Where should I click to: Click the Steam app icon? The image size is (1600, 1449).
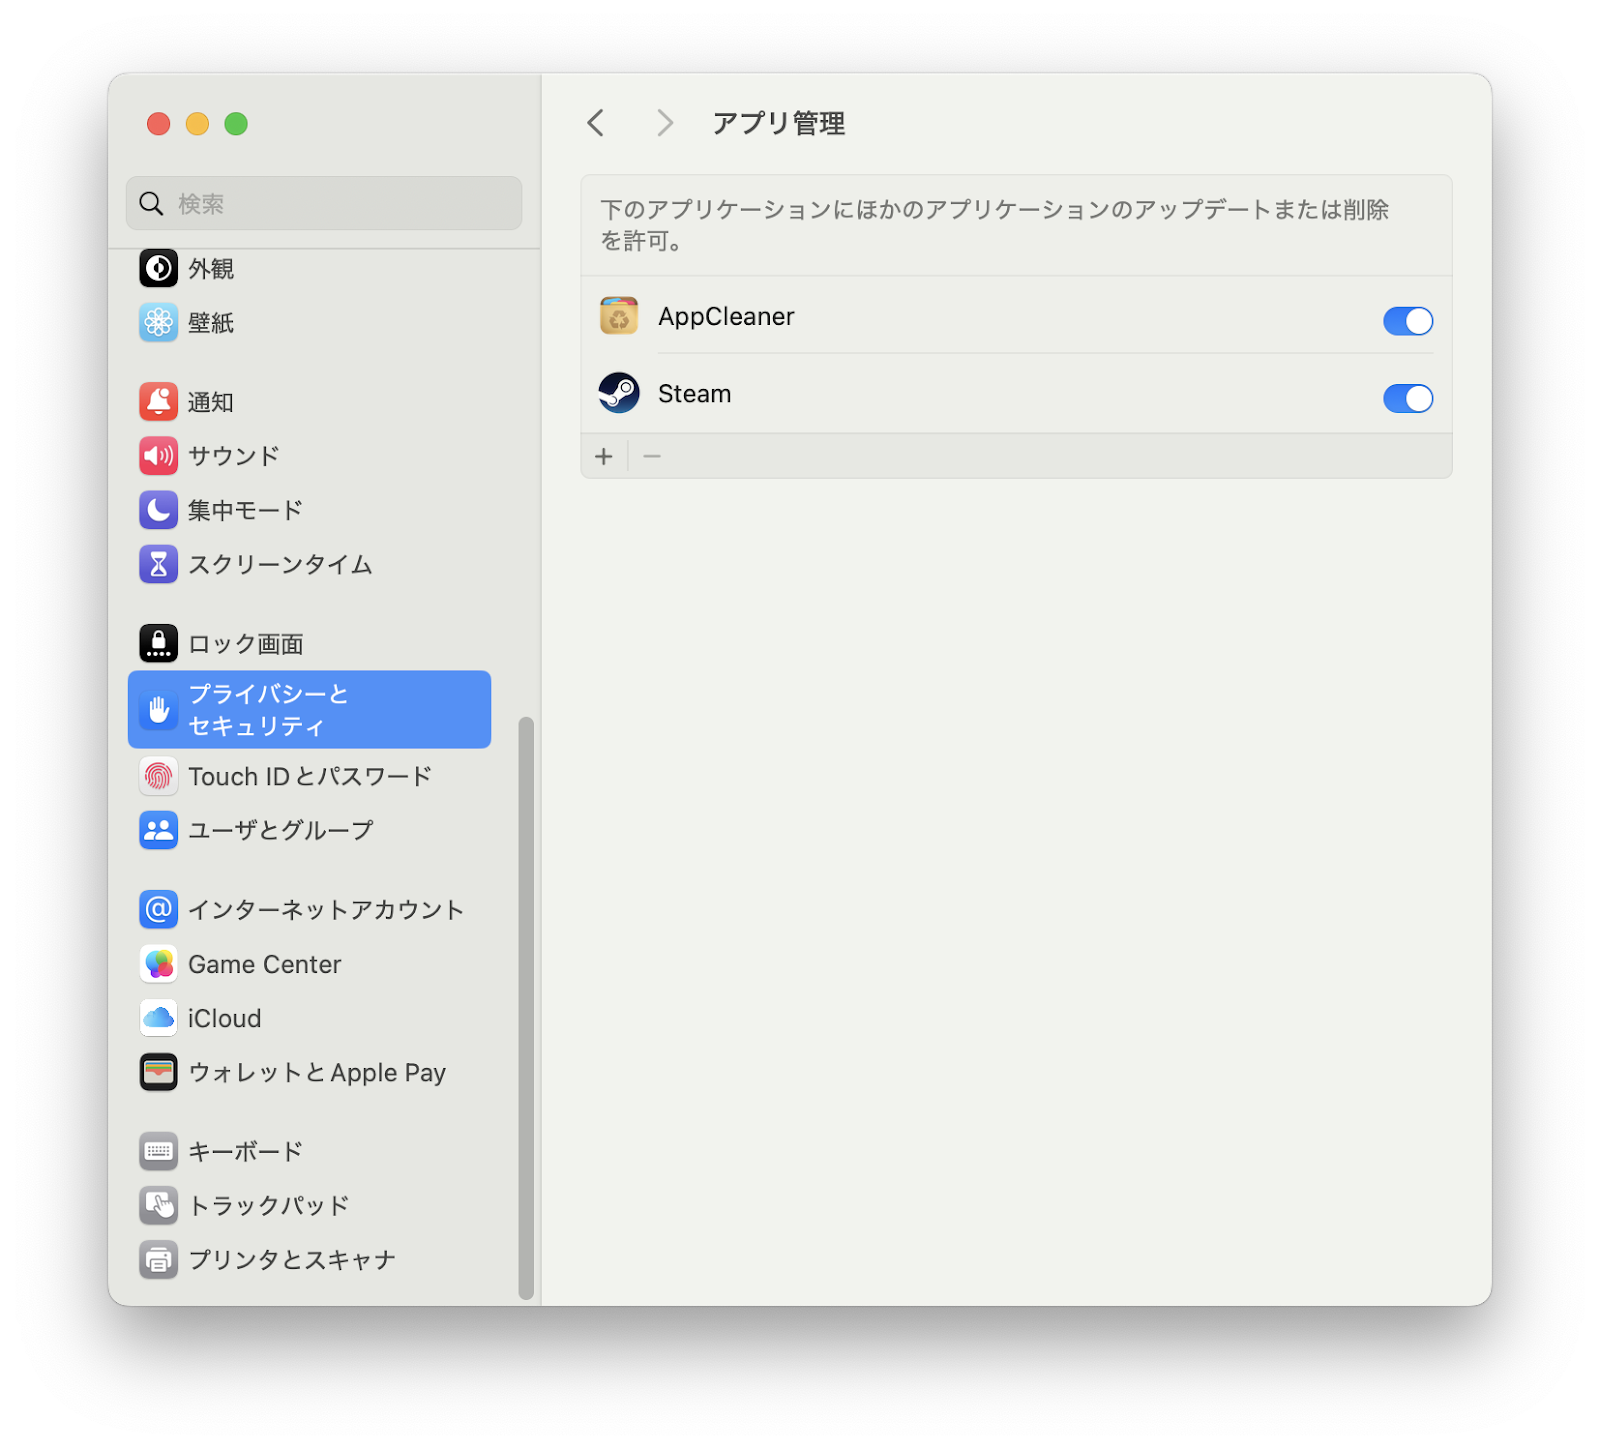point(619,393)
